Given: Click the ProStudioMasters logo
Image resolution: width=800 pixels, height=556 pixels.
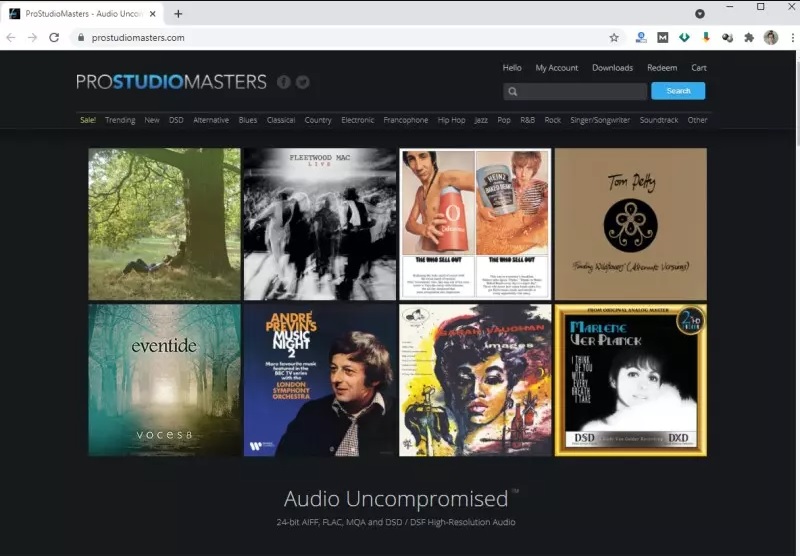Looking at the screenshot, I should [x=171, y=82].
